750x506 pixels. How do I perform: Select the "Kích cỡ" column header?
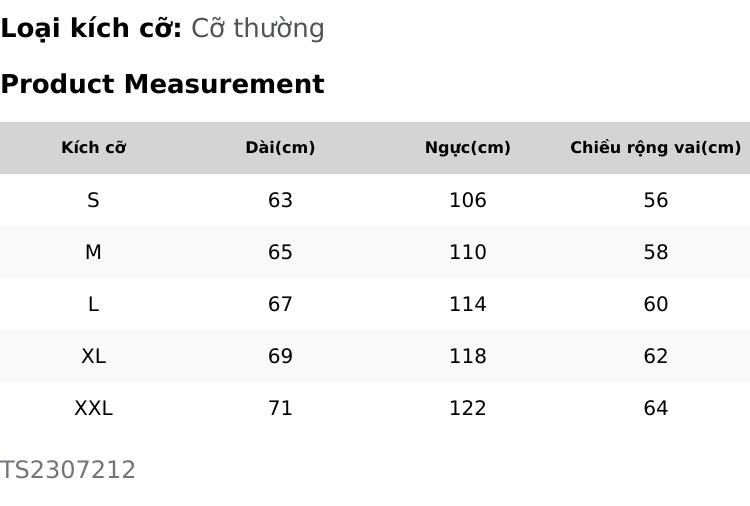point(93,148)
